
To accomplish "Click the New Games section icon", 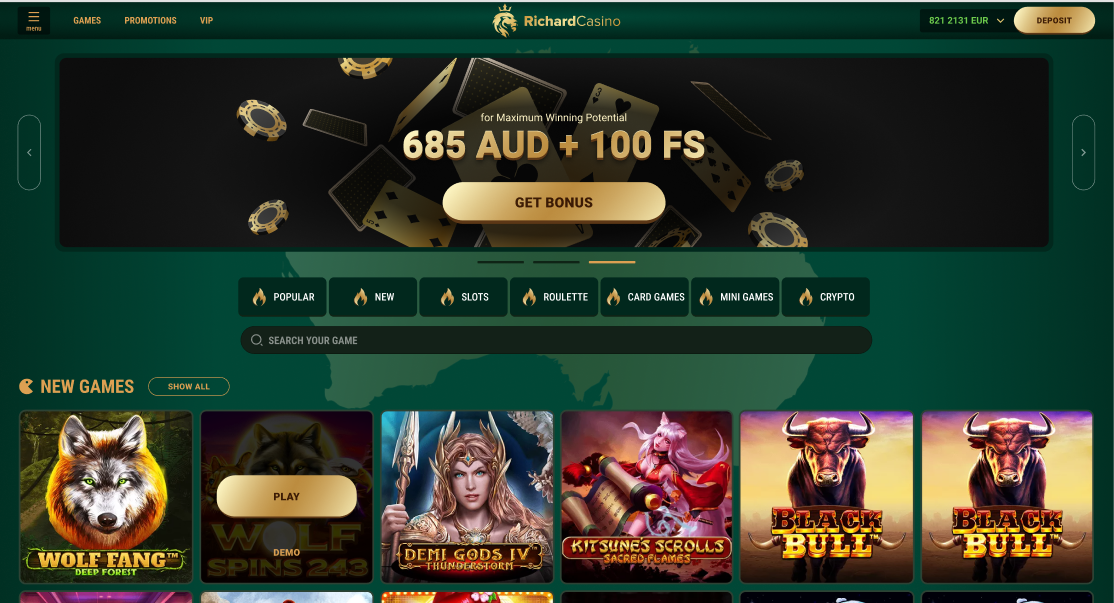I will tap(26, 386).
